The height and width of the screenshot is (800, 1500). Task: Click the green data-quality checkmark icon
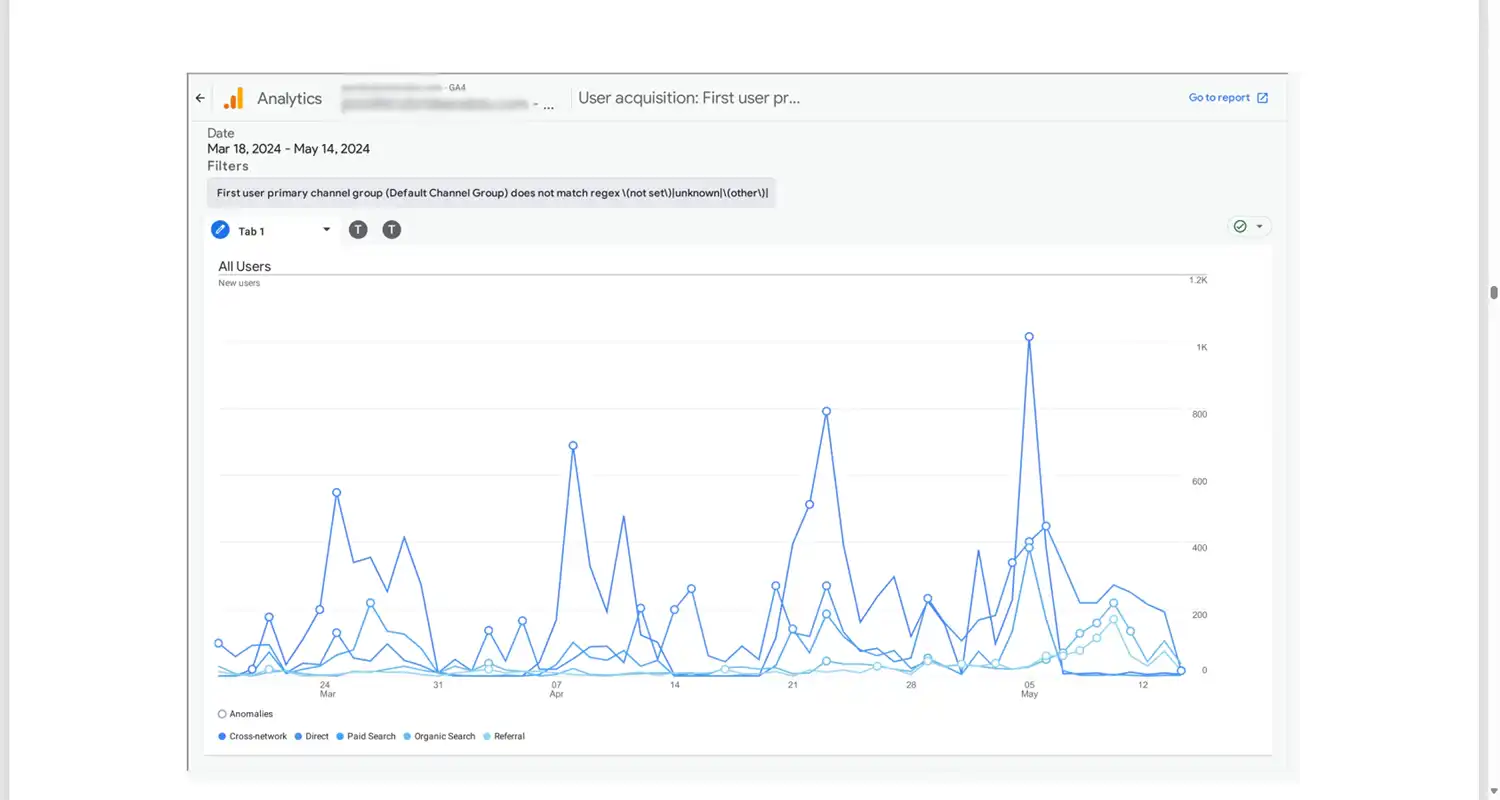tap(1240, 226)
